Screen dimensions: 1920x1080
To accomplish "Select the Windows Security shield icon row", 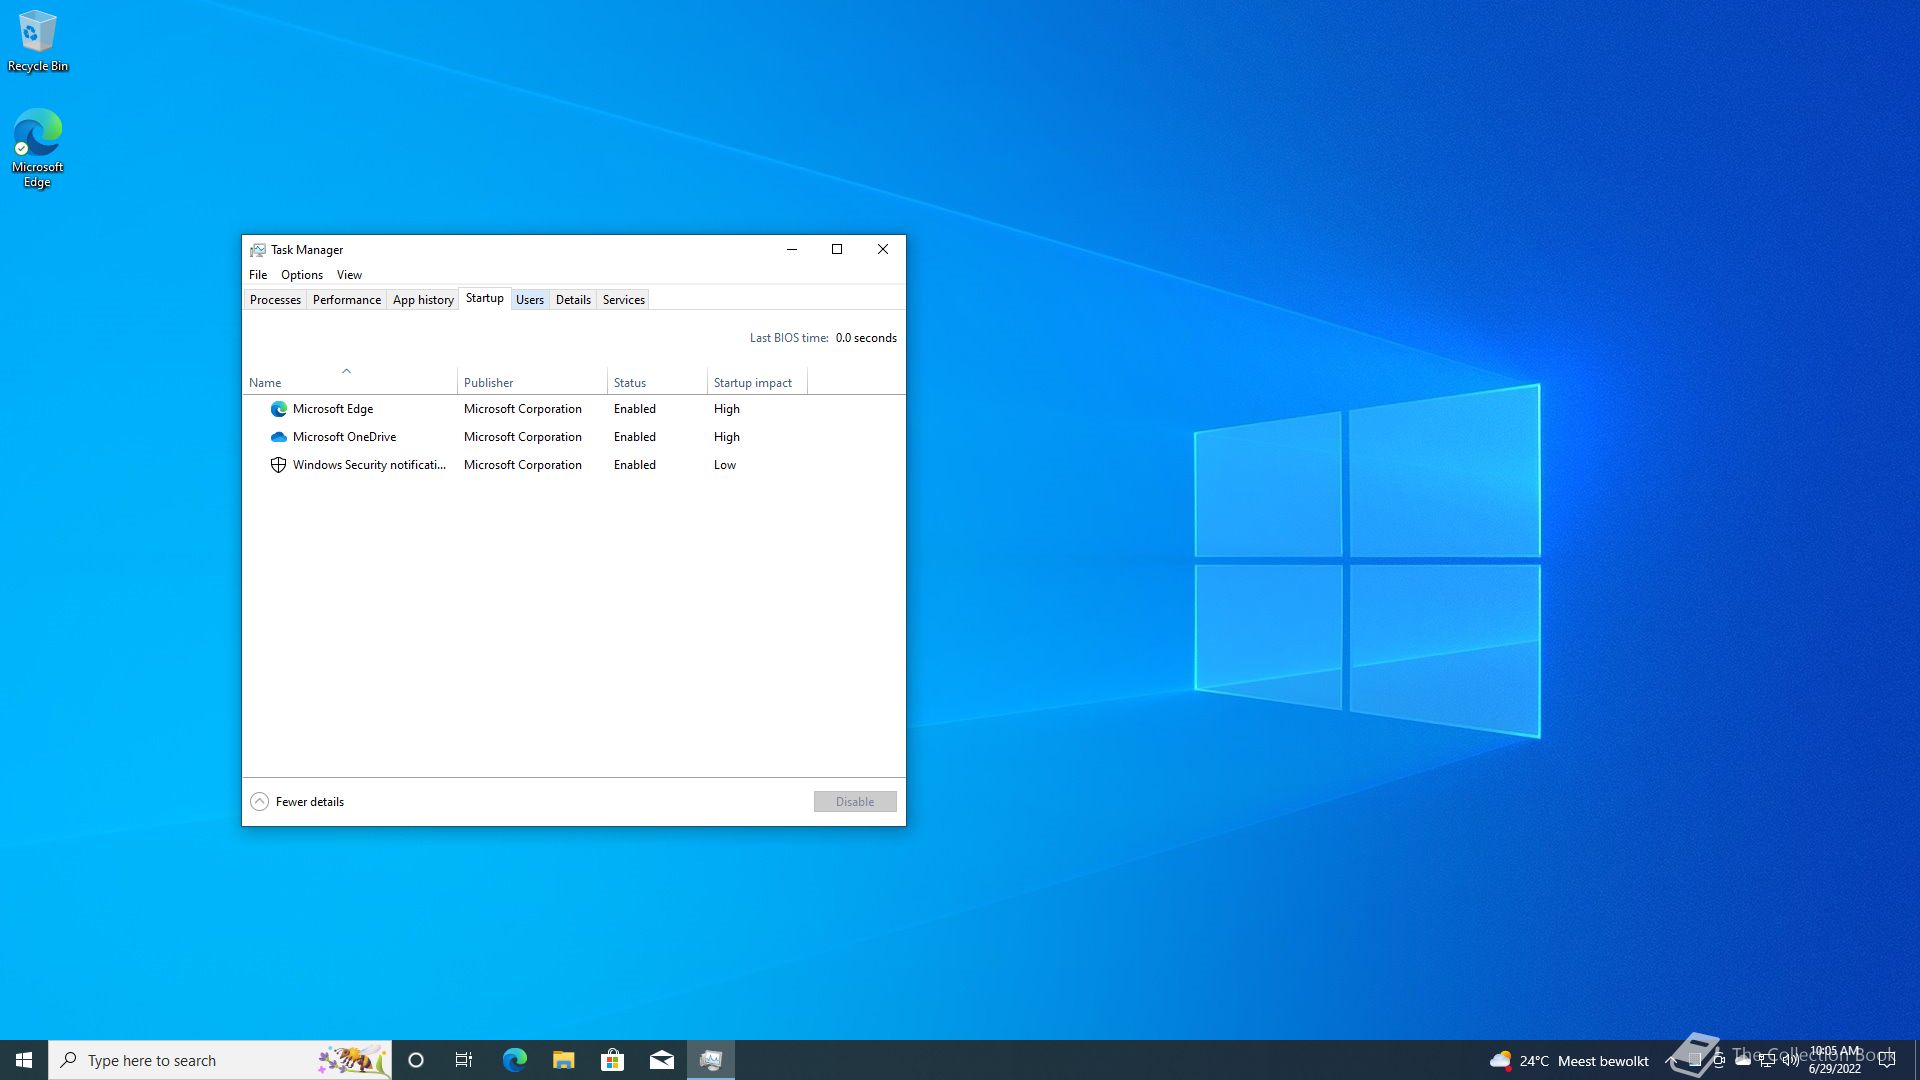I will click(279, 465).
